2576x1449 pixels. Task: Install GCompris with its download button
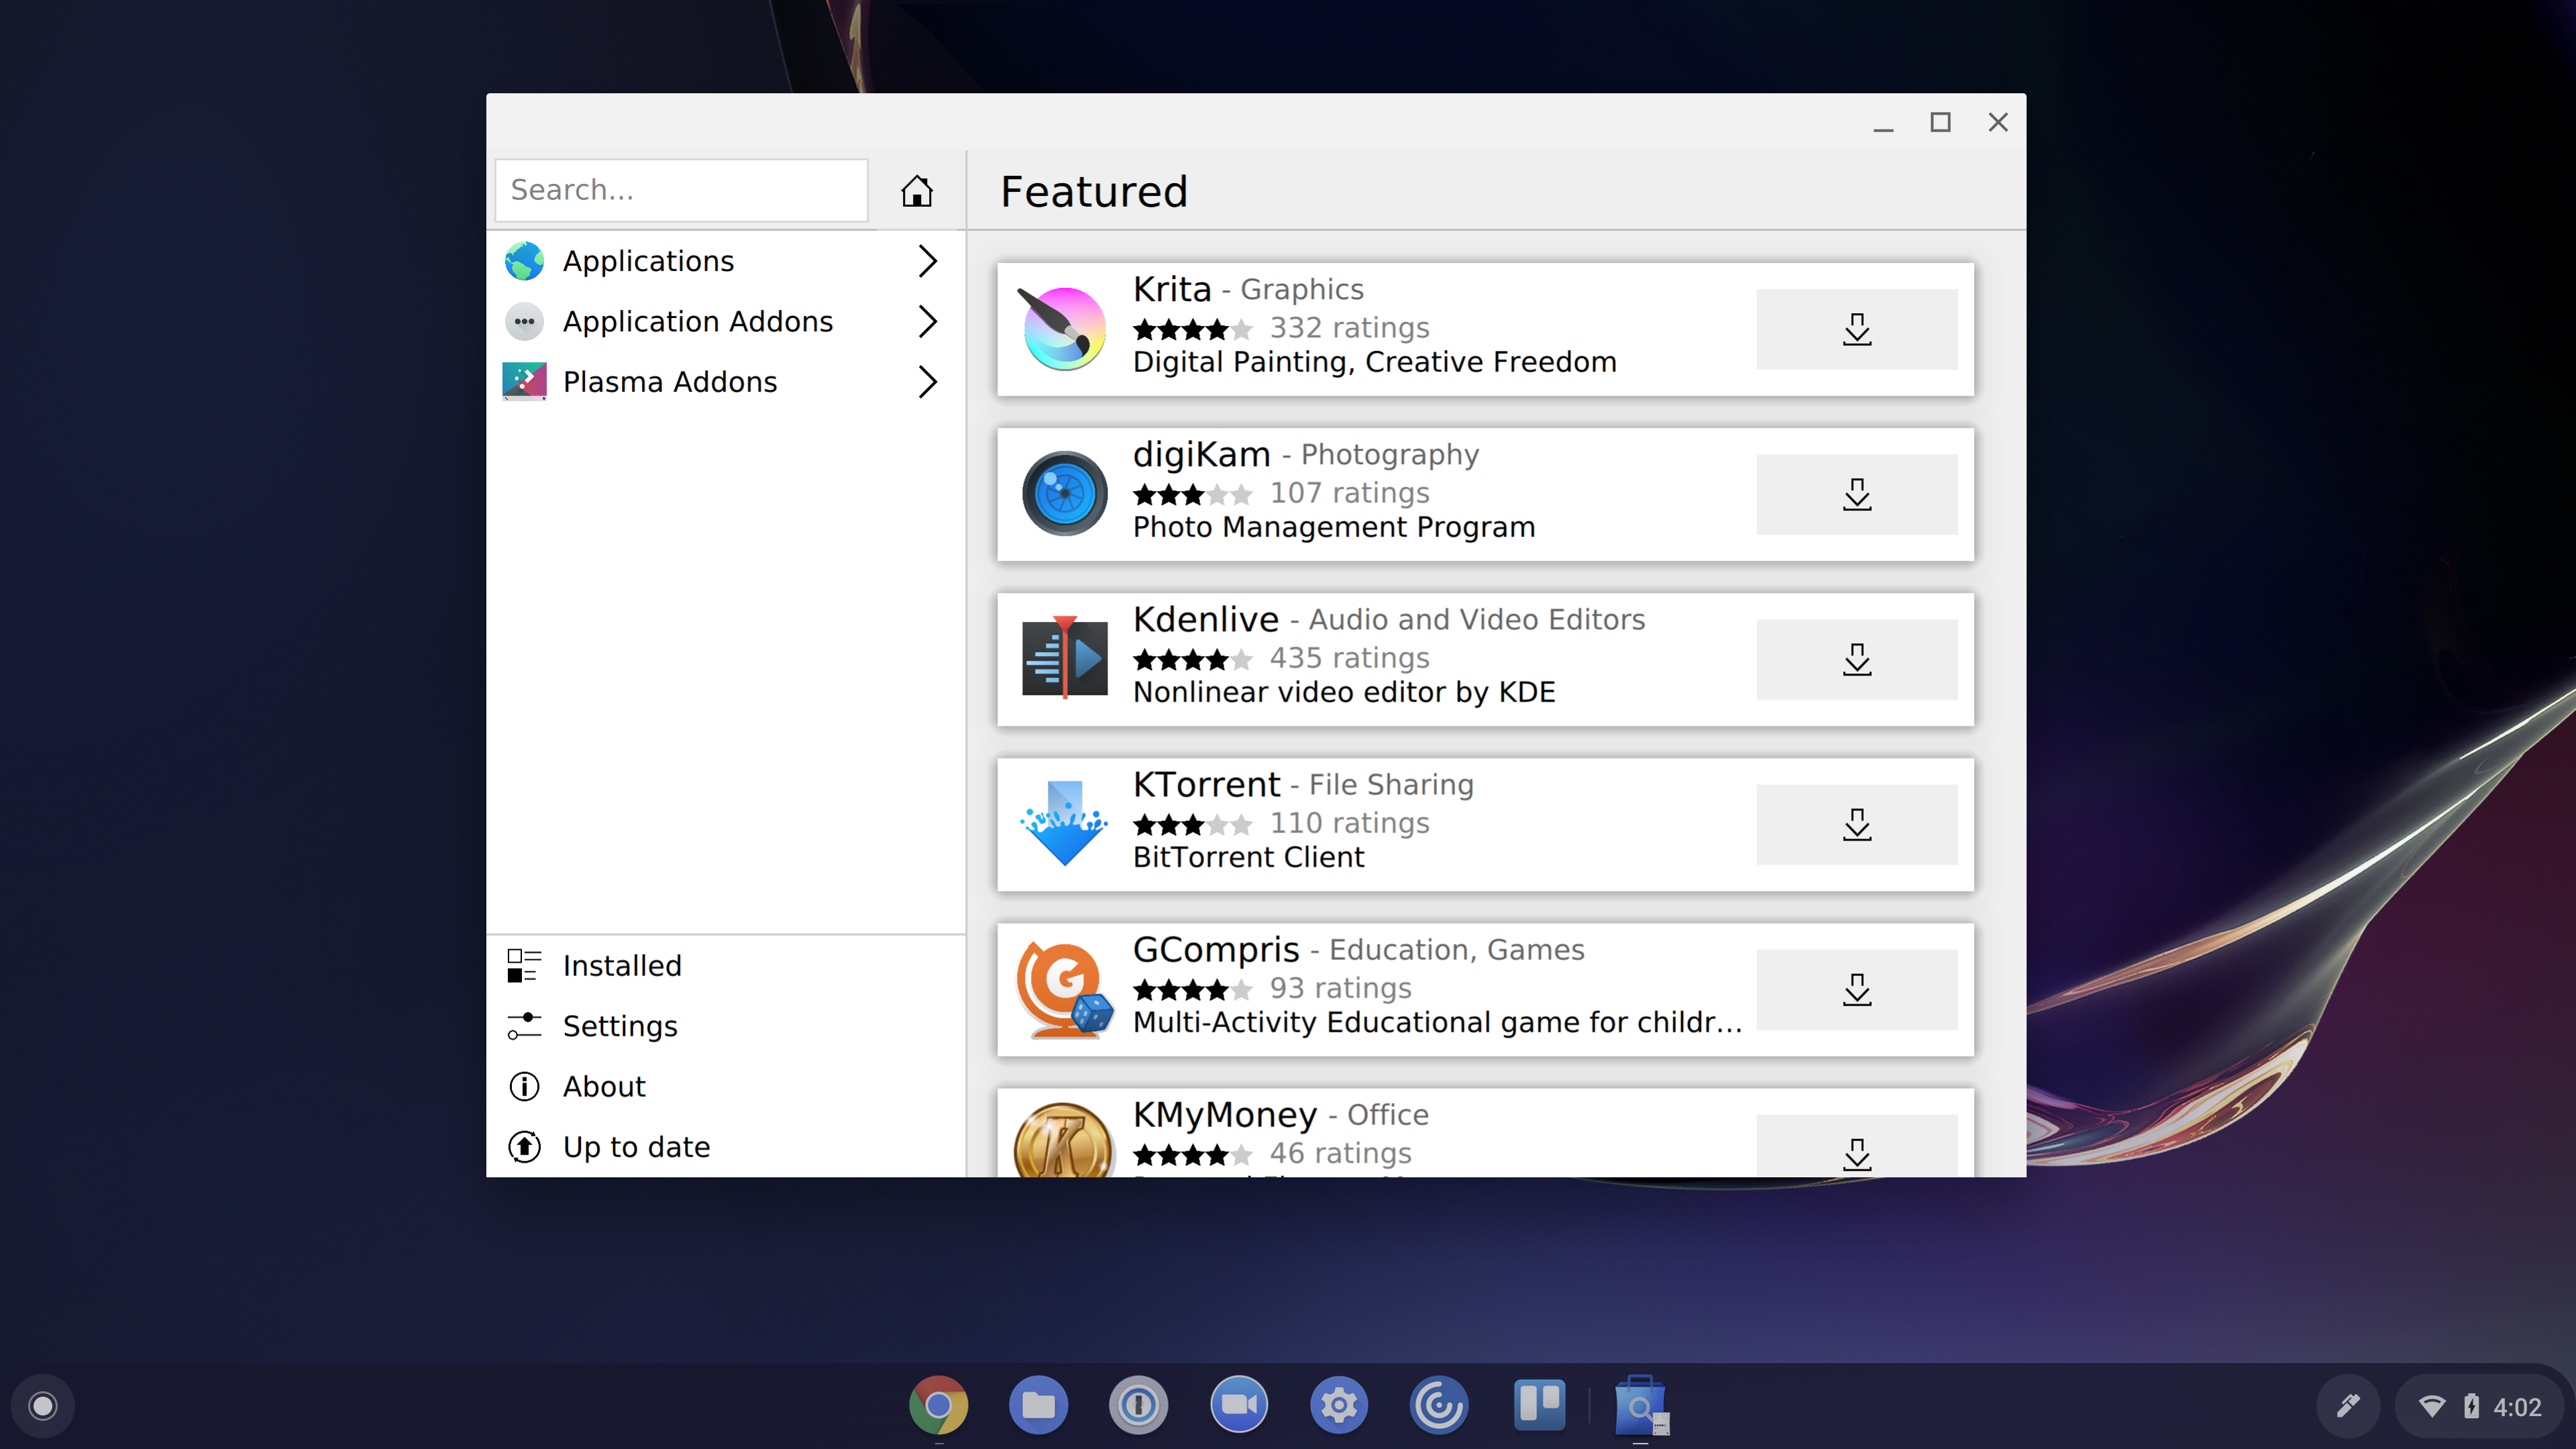click(1856, 989)
